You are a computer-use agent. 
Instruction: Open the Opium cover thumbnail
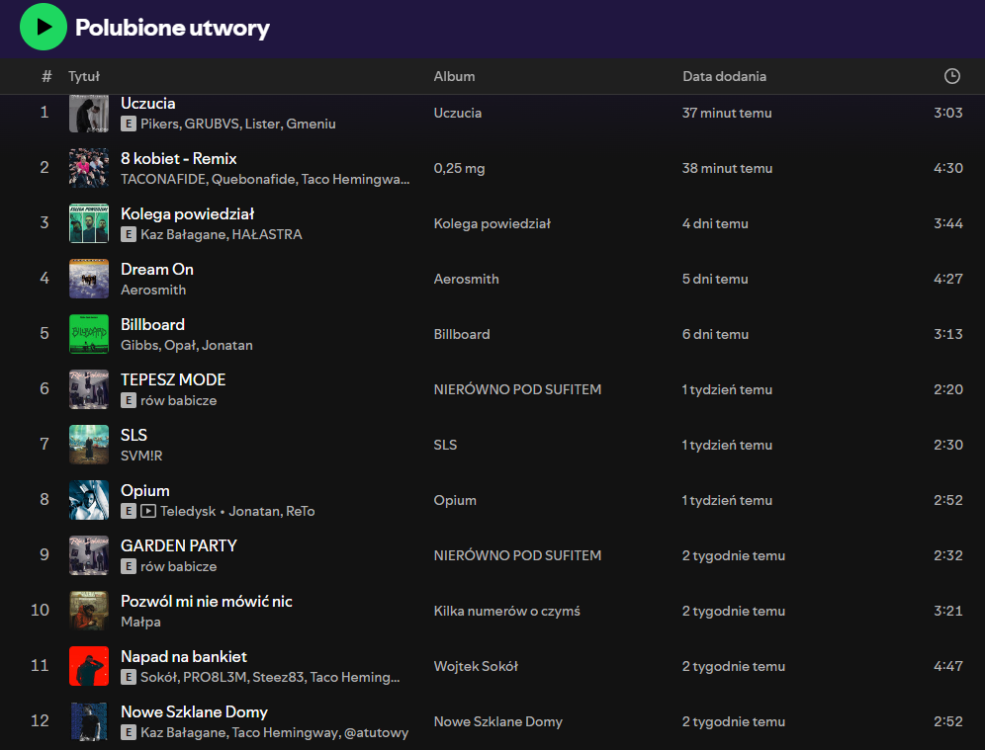click(x=89, y=499)
